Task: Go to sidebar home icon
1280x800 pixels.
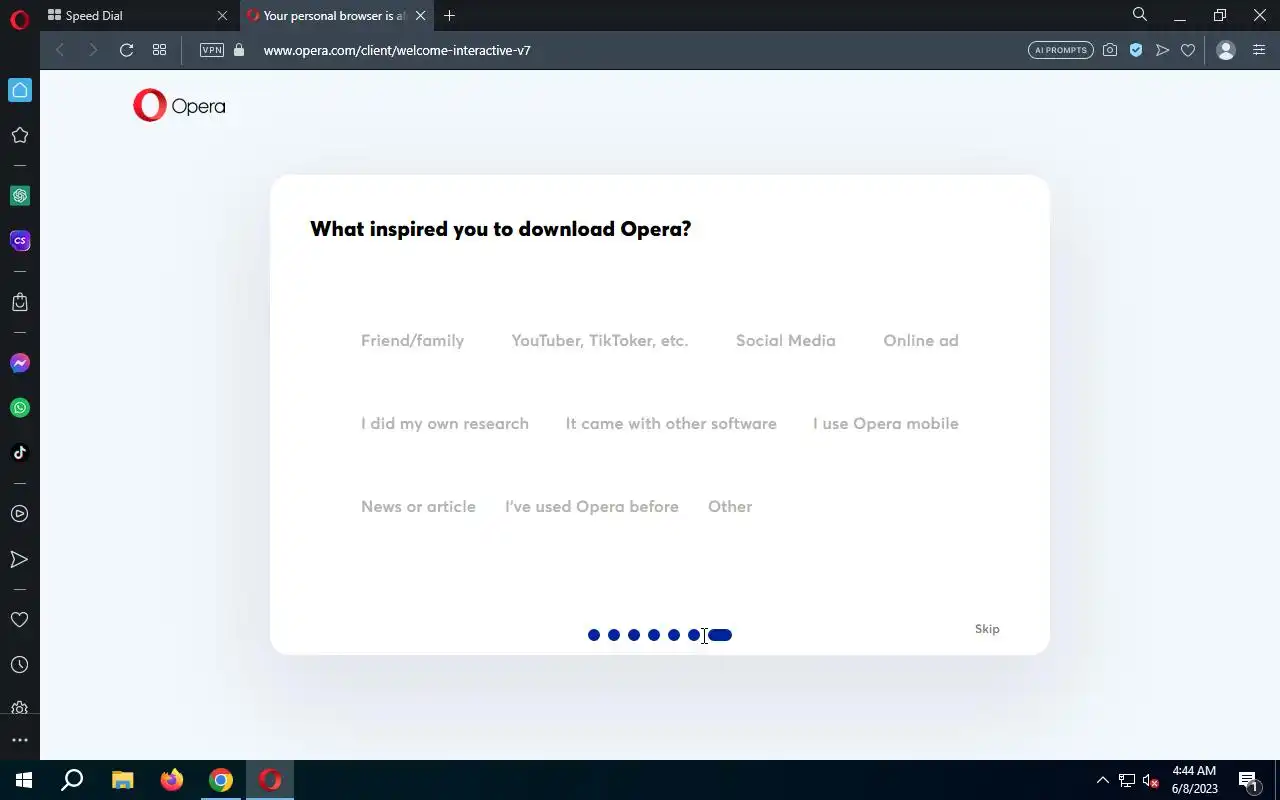Action: (x=19, y=90)
